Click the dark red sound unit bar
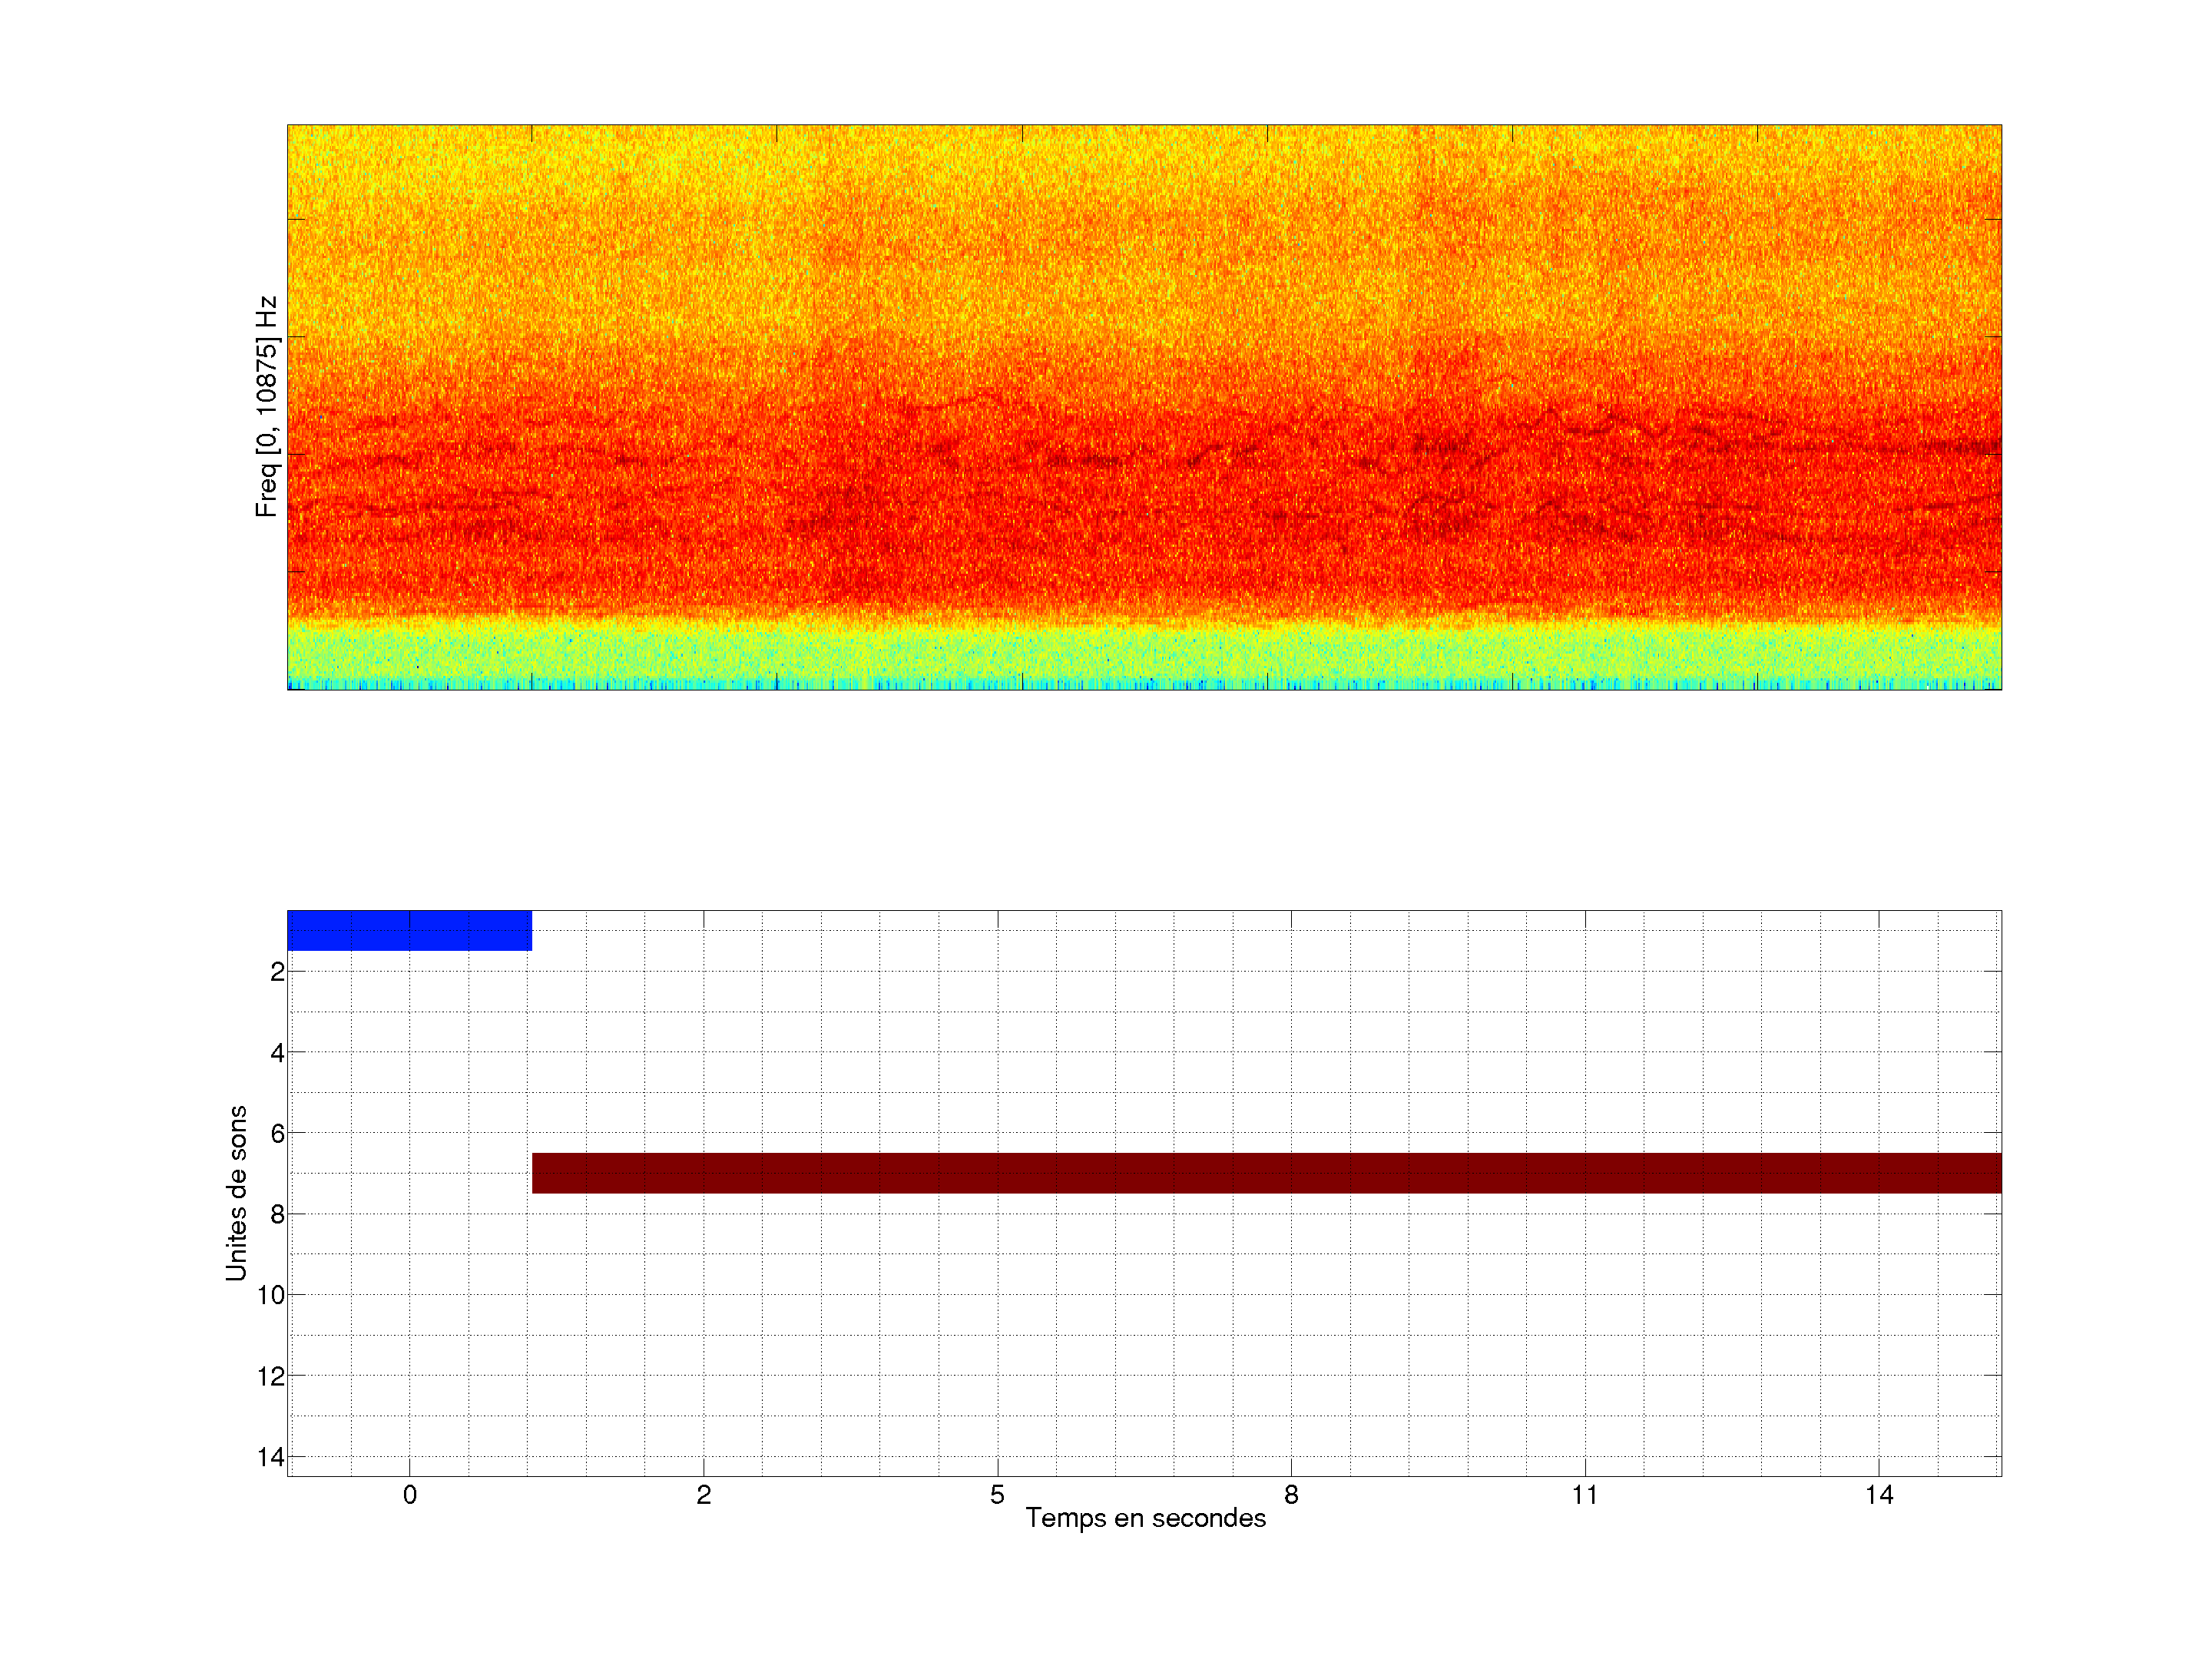Screen dimensions: 2212x1659 [1266, 1173]
